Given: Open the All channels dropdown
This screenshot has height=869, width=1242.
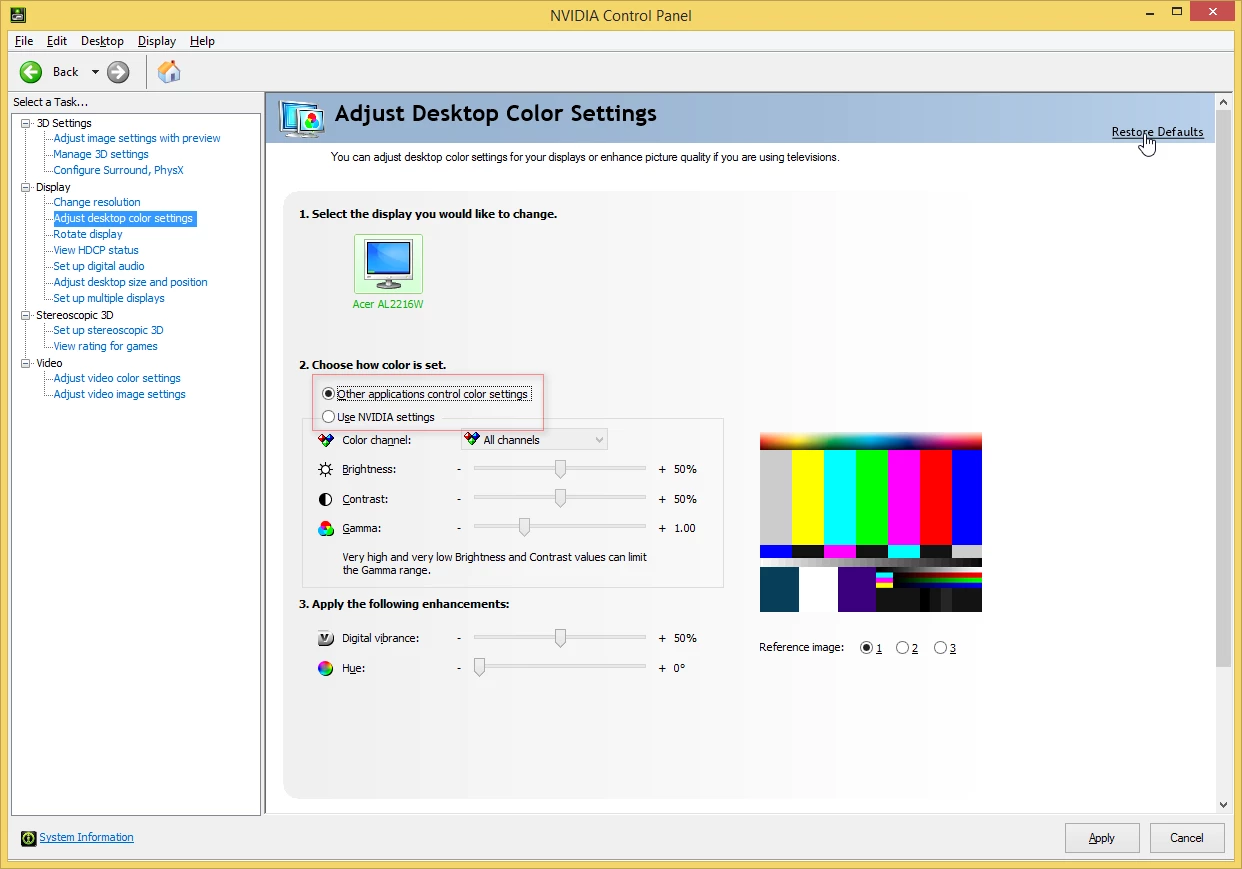Looking at the screenshot, I should coord(534,440).
